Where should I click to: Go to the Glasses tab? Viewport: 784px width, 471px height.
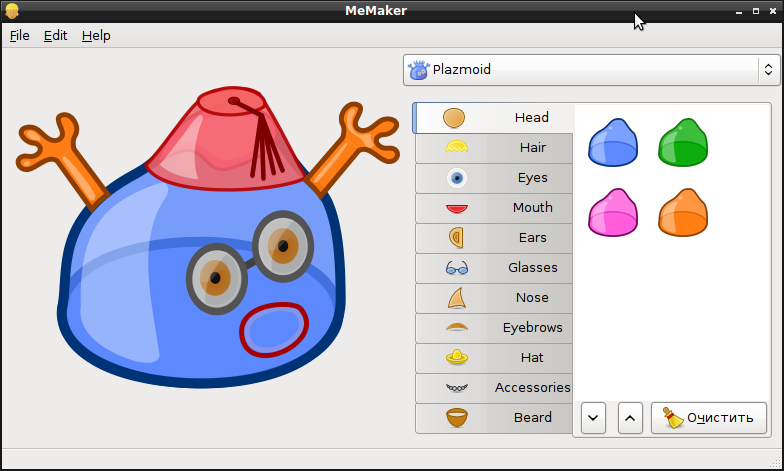tap(494, 268)
